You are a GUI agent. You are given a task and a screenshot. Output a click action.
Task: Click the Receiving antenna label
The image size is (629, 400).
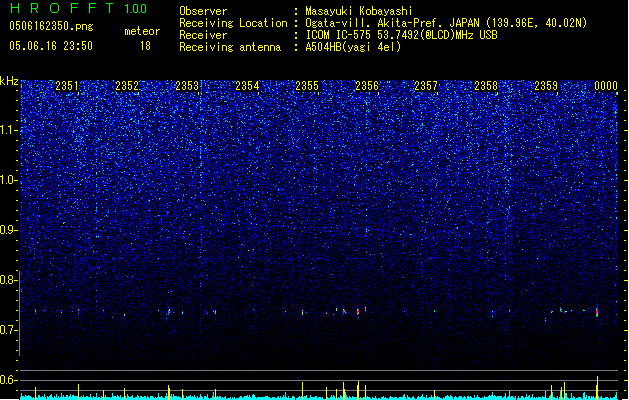230,47
